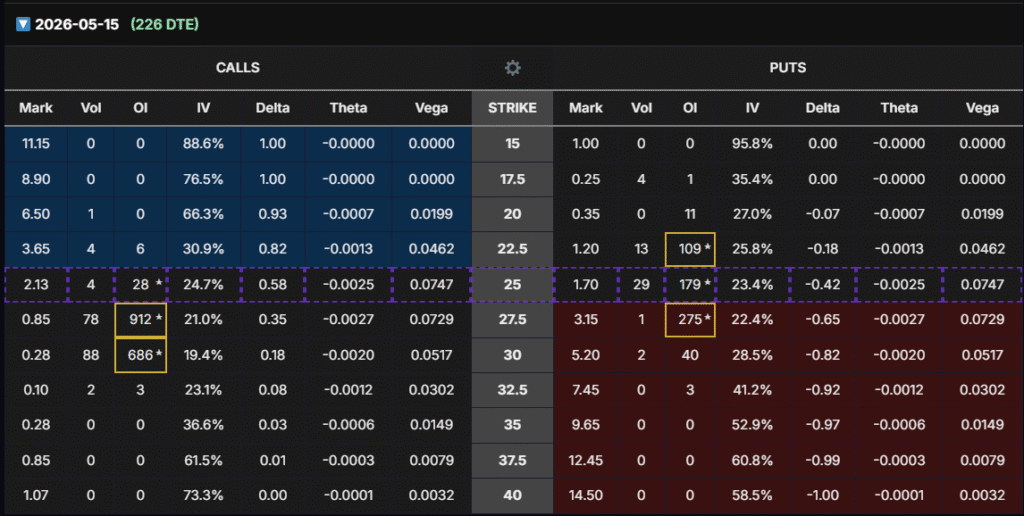Click highlighted 912 call open interest cell
This screenshot has width=1024, height=516.
[x=141, y=319]
